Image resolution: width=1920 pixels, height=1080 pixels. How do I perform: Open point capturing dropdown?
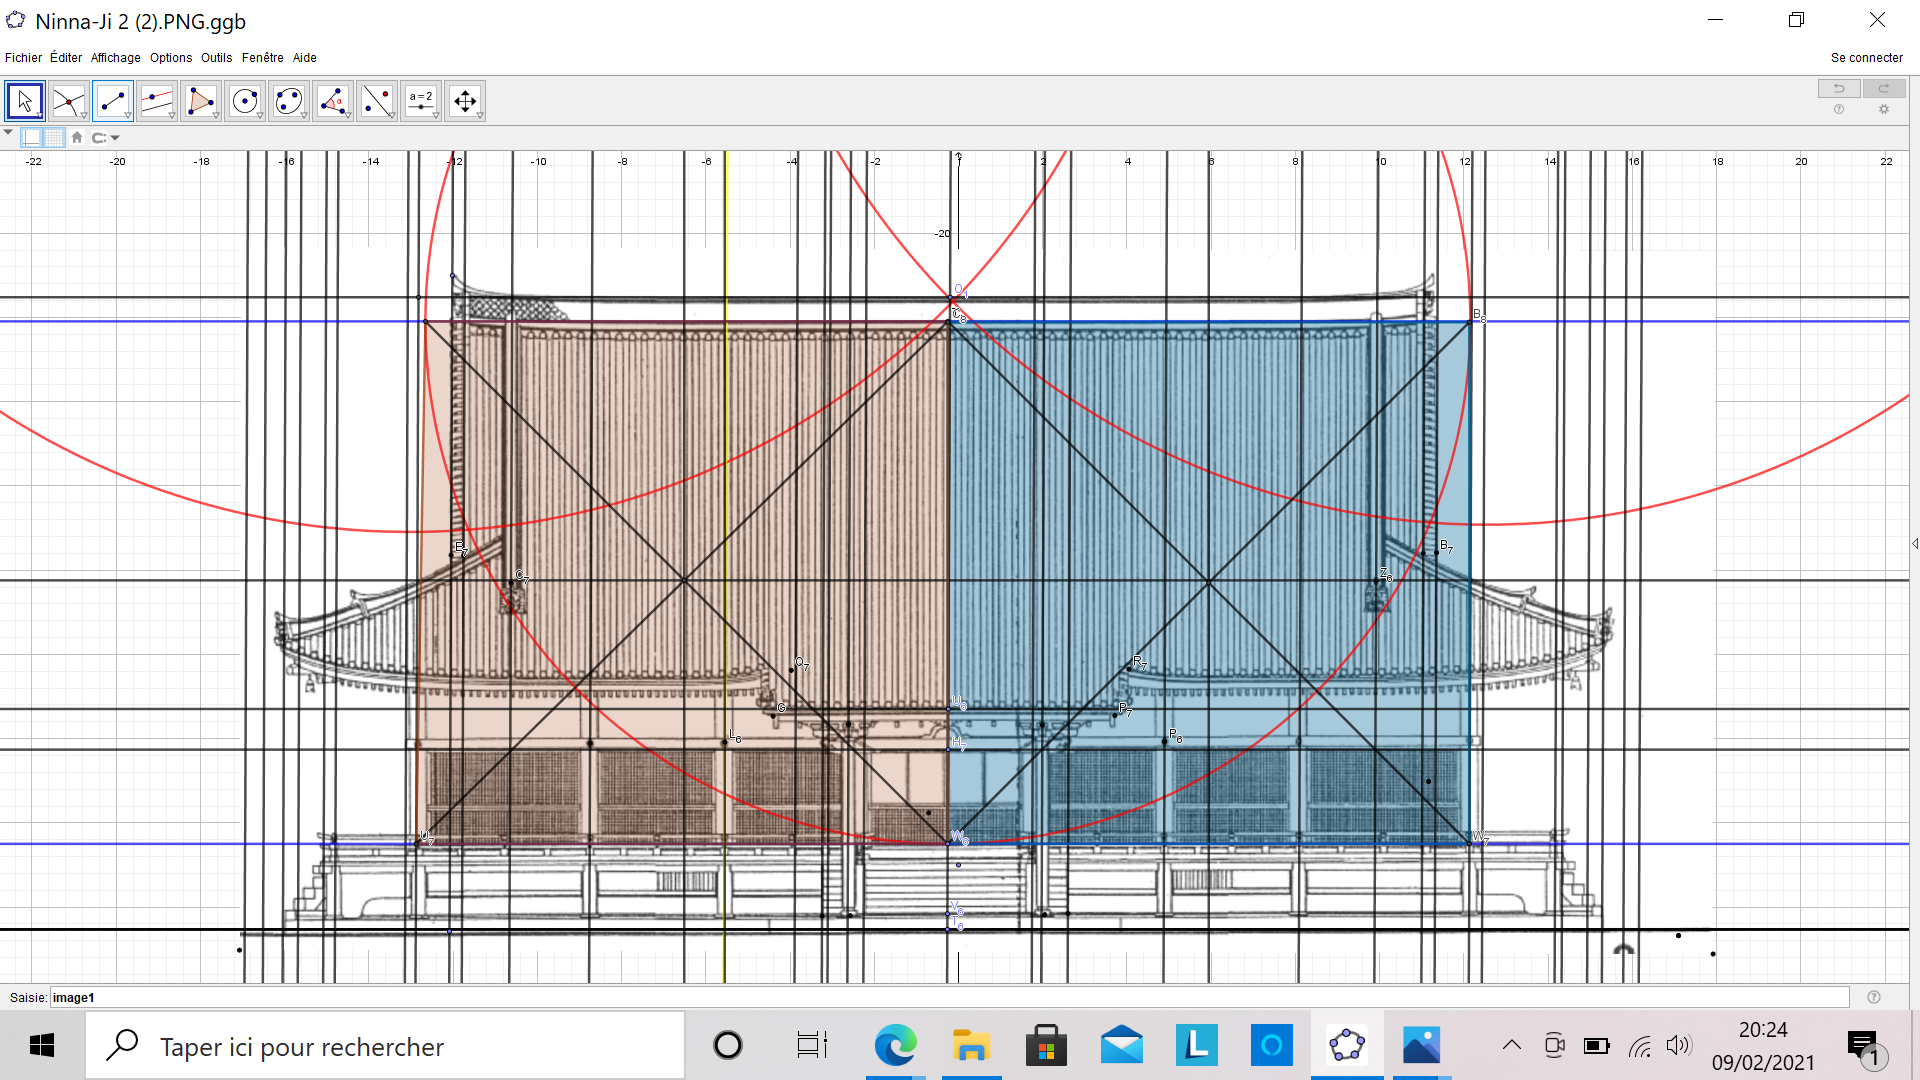[105, 138]
